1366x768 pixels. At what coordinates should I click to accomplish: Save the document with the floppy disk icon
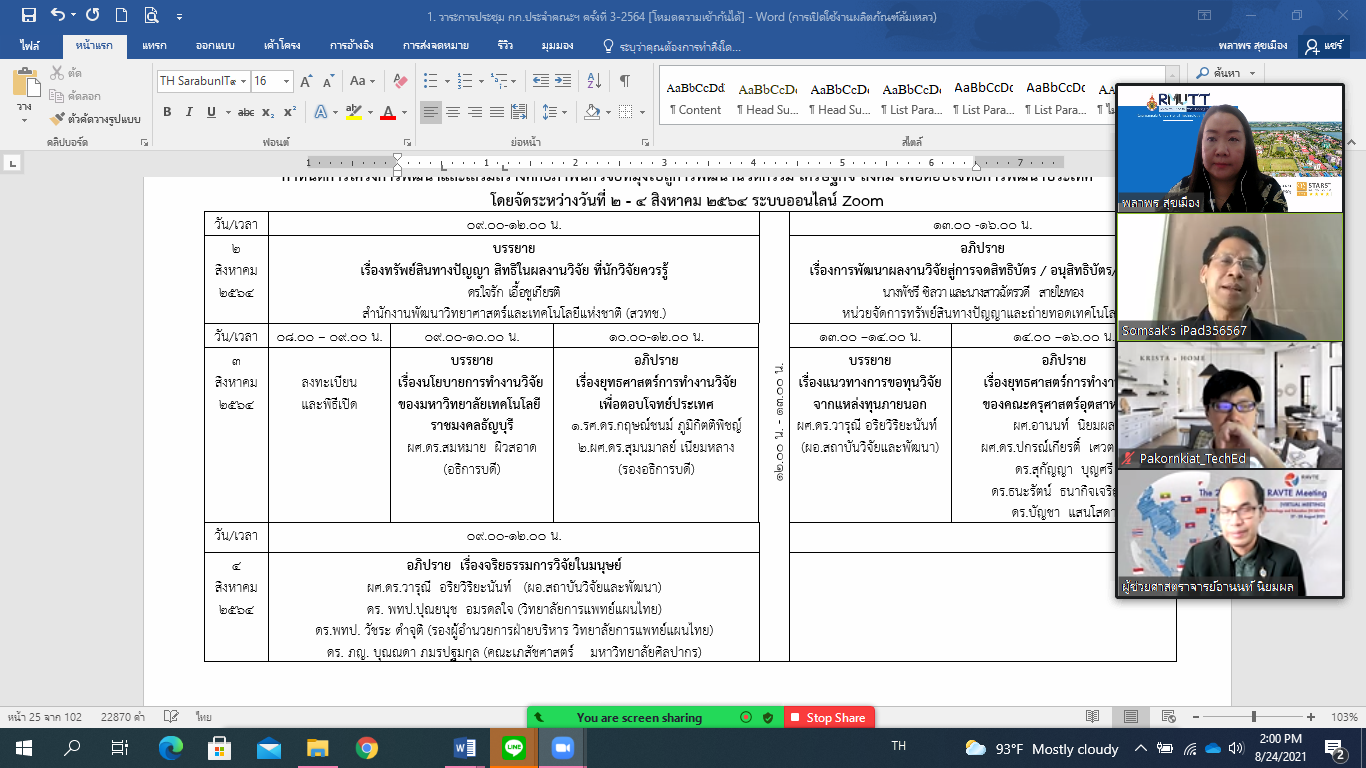28,15
